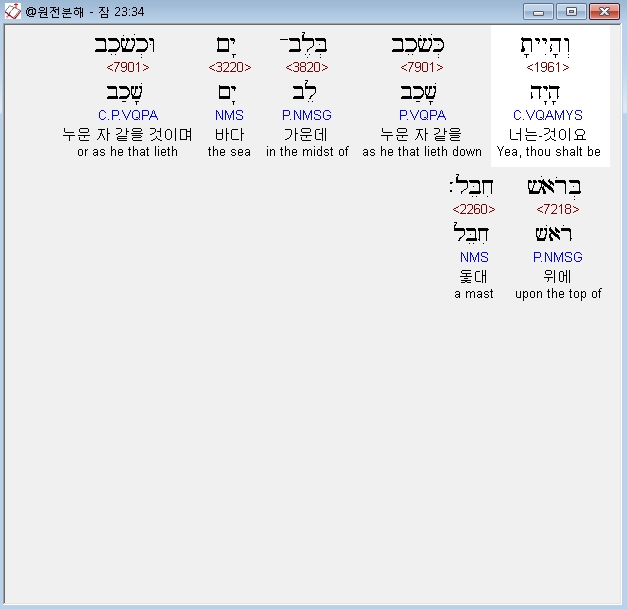627x609 pixels.
Task: Click the Hebrew lemma below <7218>
Action: (x=554, y=234)
